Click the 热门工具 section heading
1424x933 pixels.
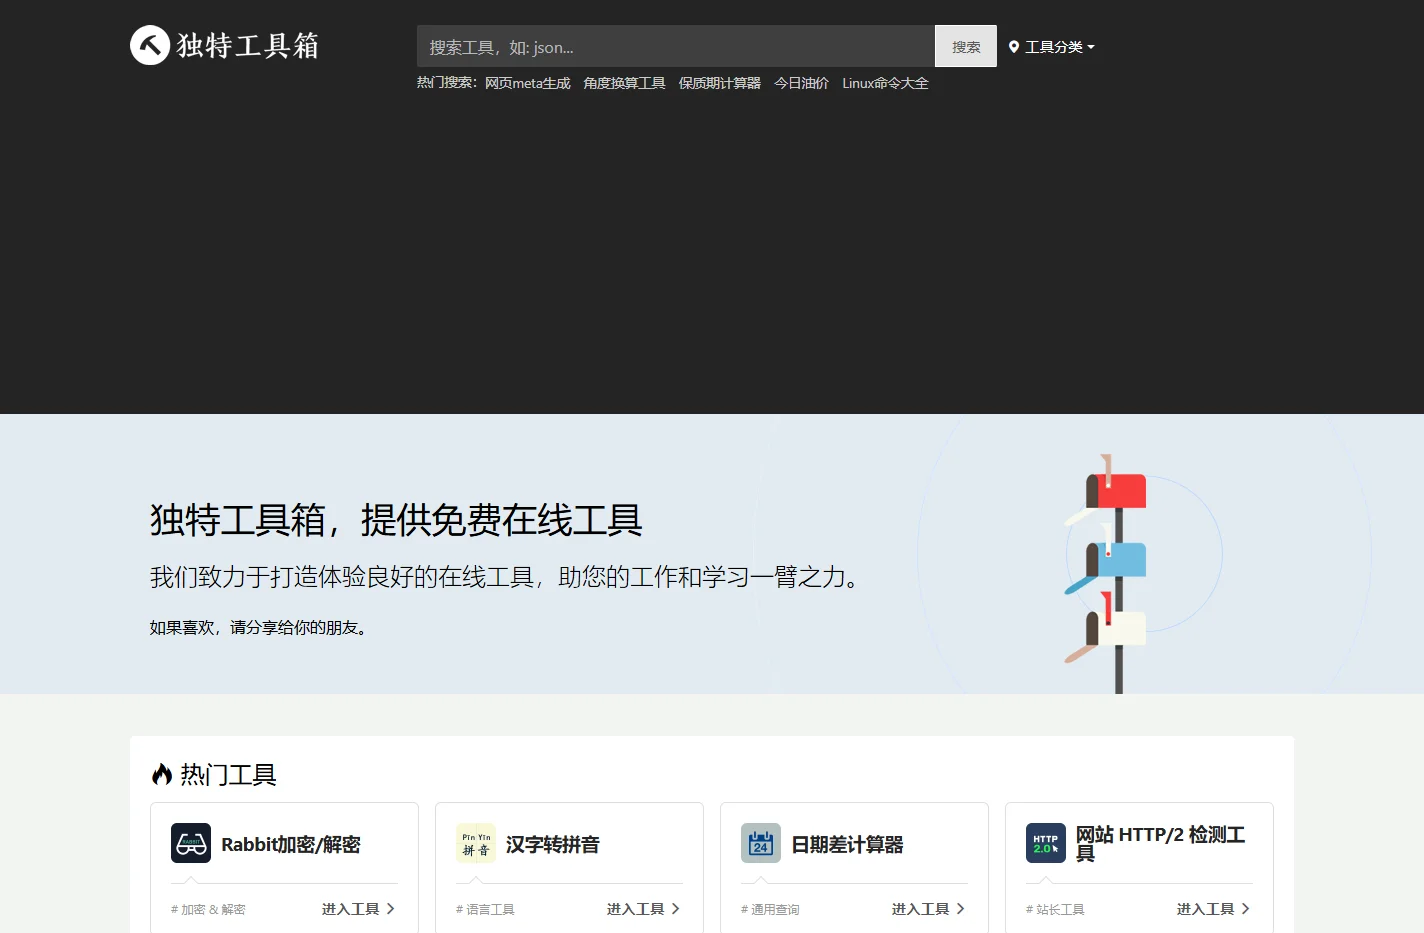(228, 774)
